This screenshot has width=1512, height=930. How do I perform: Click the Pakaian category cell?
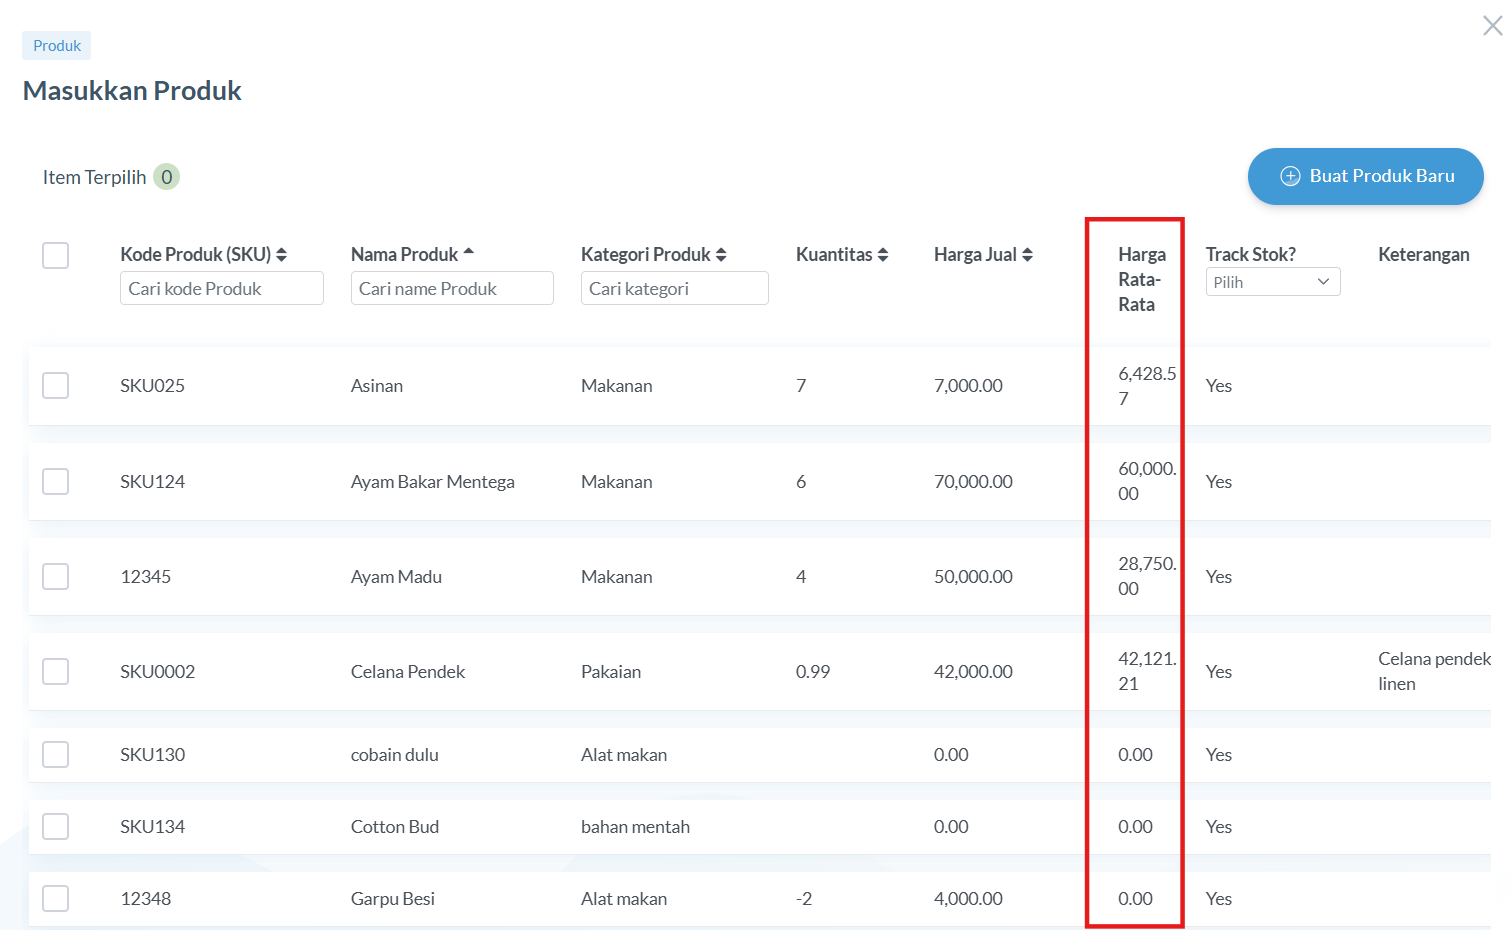(611, 672)
